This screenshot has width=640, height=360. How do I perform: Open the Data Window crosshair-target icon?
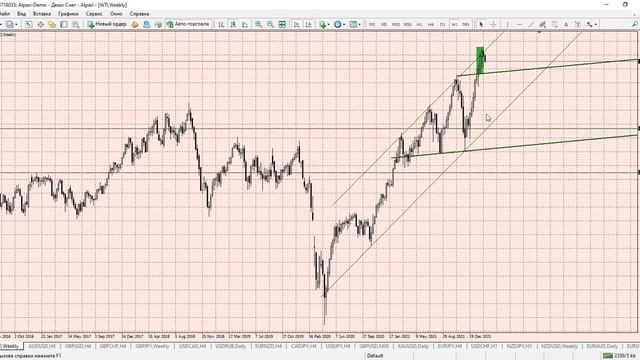click(x=40, y=24)
